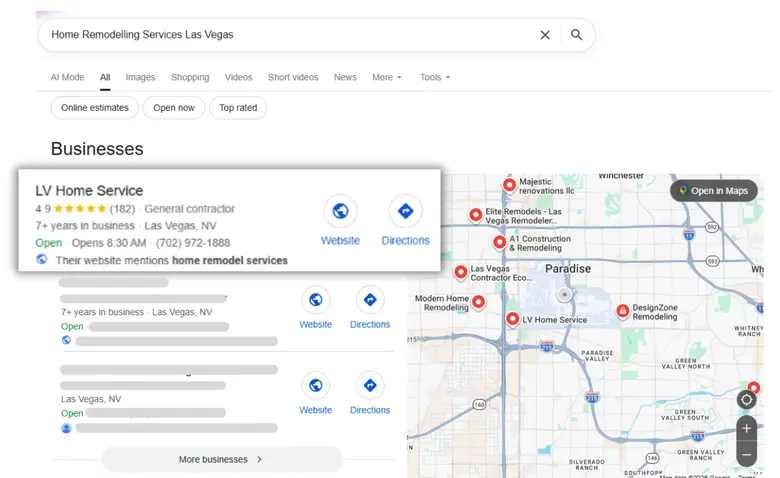Select Modern Home Remodeling map pin
Viewport: 780px width, 478px height.
point(479,301)
